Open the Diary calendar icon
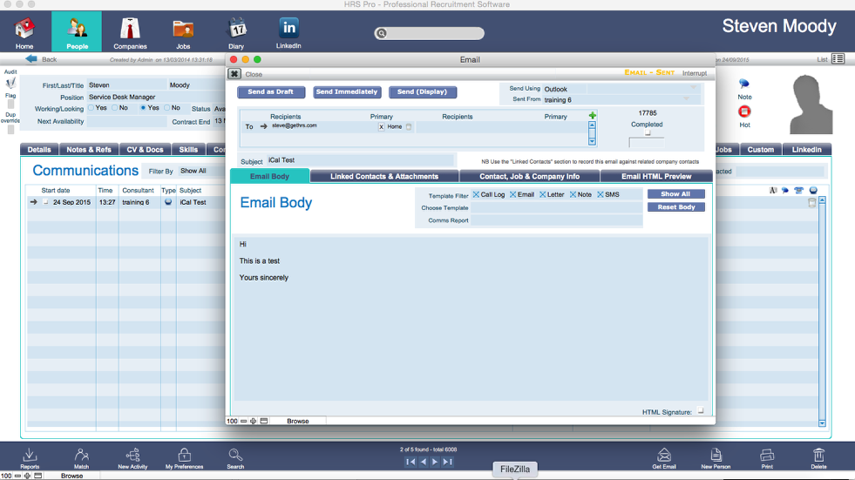Viewport: 855px width, 480px height. 237,28
